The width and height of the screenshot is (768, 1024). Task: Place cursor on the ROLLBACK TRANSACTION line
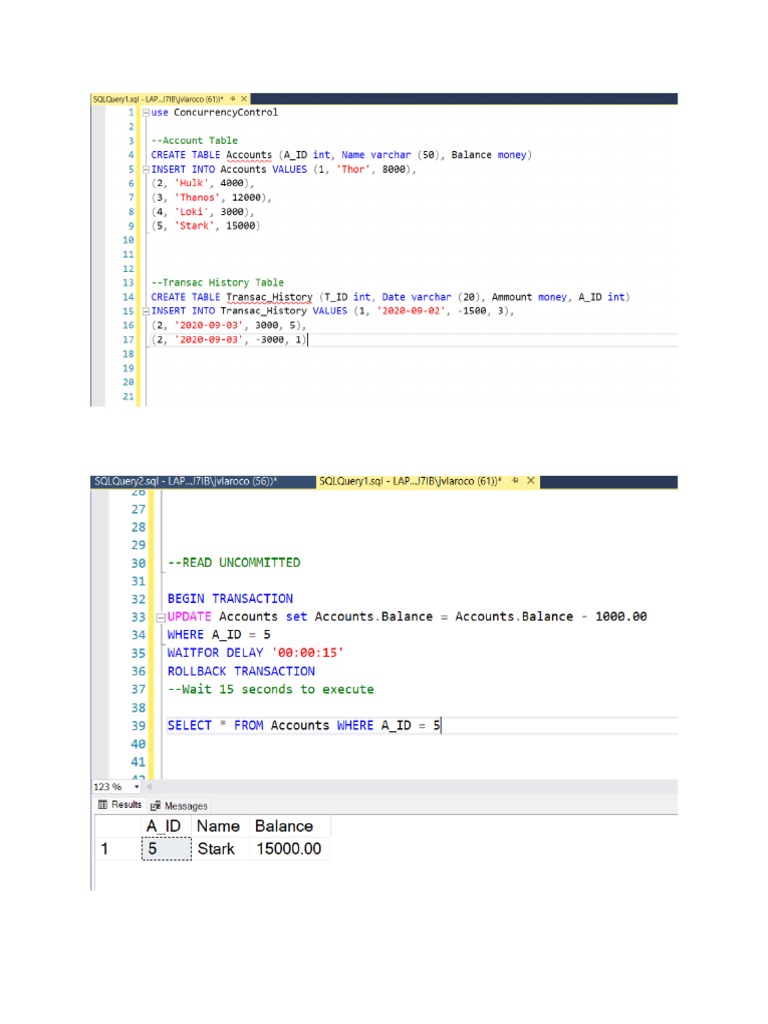pos(241,671)
